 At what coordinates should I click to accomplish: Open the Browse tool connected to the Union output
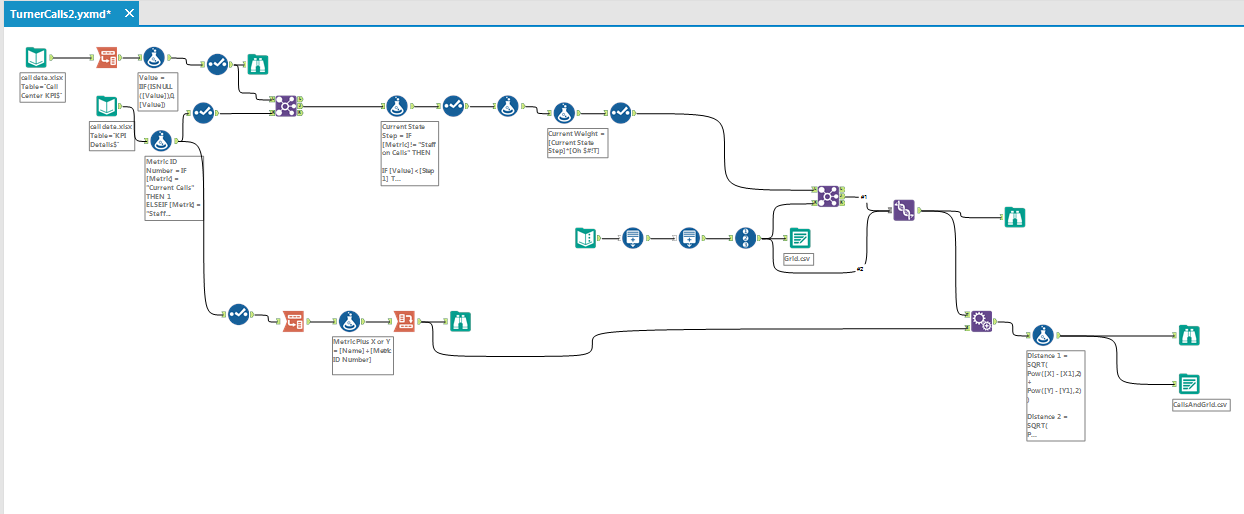pos(1015,216)
